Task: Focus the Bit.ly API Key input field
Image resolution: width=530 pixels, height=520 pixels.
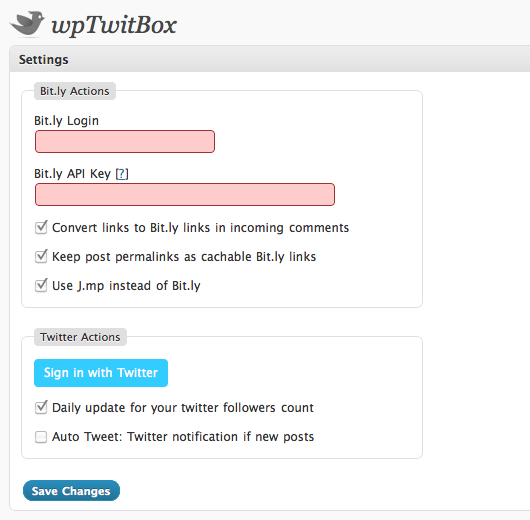Action: point(185,194)
